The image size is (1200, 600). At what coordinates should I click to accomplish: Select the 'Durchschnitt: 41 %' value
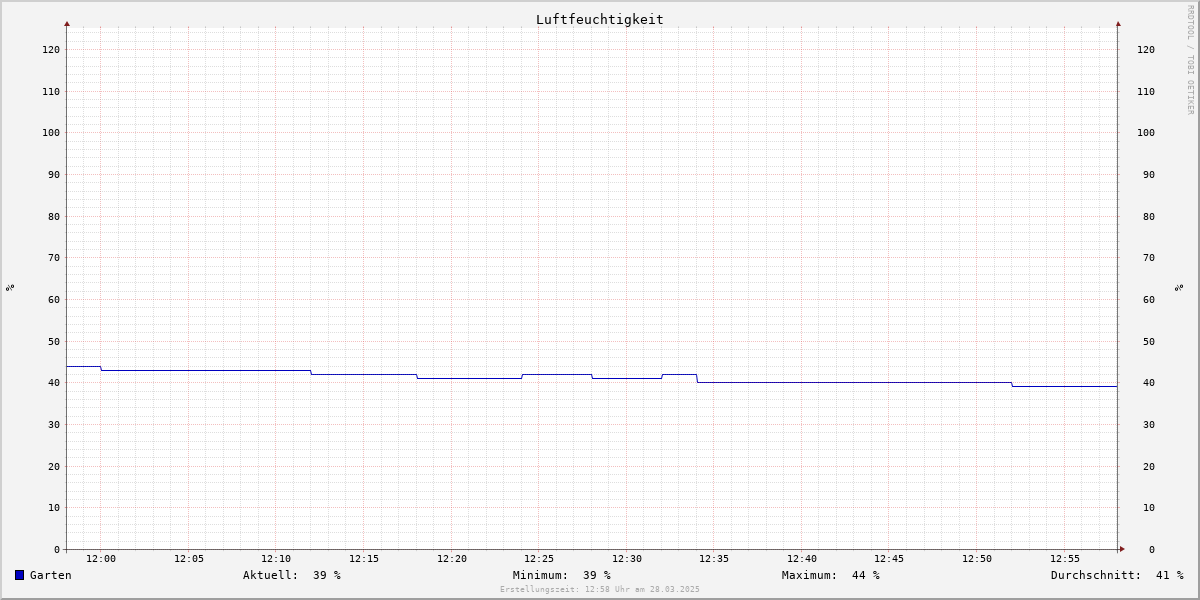[1117, 575]
